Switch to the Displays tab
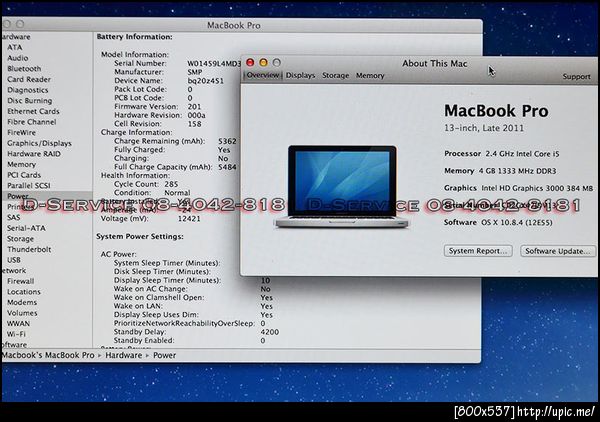Screen dimensions: 600x422 tap(300, 75)
